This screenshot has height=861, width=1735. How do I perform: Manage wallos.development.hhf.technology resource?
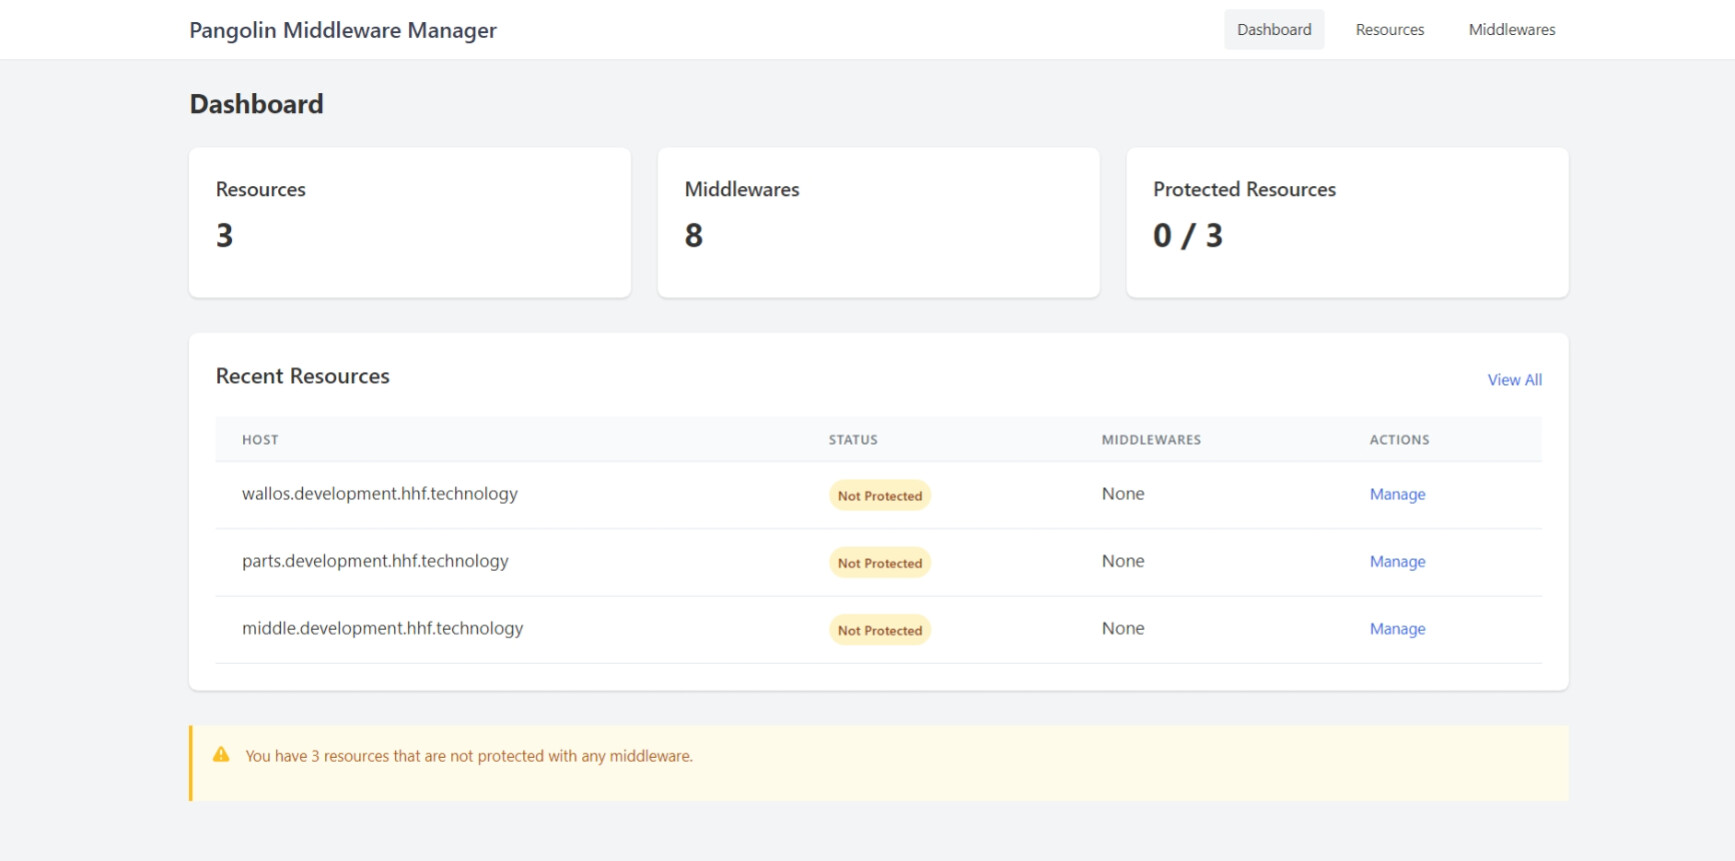(x=1397, y=494)
